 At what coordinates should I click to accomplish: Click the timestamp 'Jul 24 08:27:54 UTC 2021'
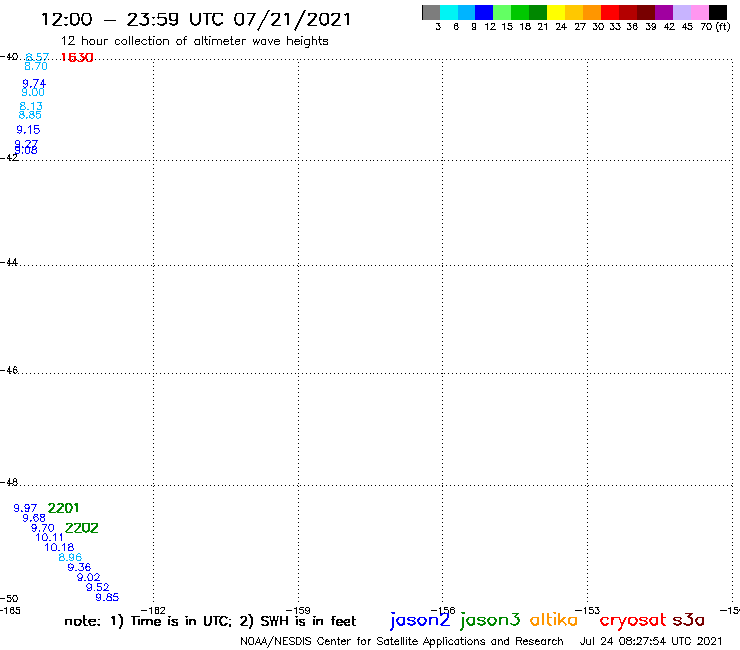[651, 642]
